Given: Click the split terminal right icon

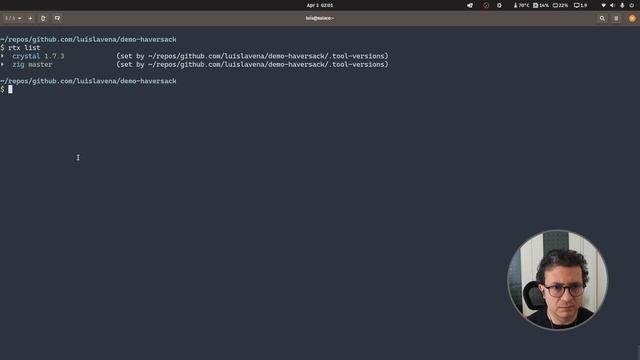Looking at the screenshot, I should point(43,18).
